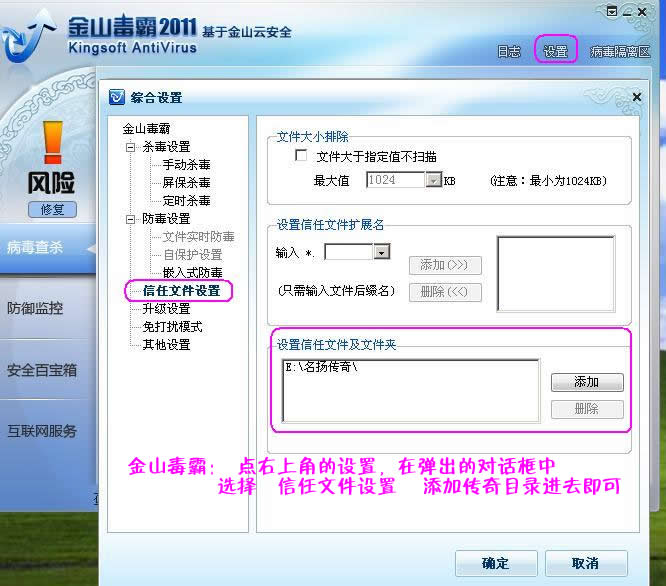This screenshot has height=586, width=666.
Task: Open the main window dropdown menu icon
Action: click(x=614, y=12)
